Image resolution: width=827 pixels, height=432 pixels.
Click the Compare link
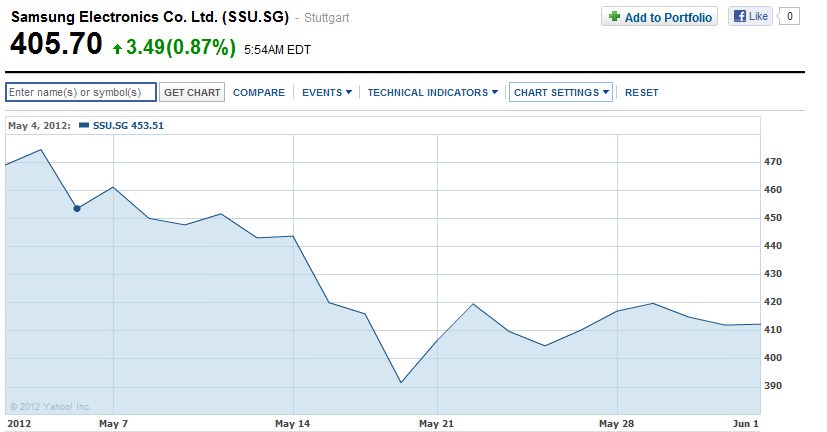(258, 92)
